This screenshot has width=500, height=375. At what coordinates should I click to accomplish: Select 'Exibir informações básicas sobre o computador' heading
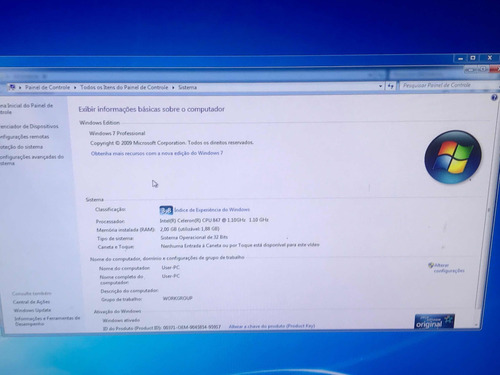(x=152, y=109)
